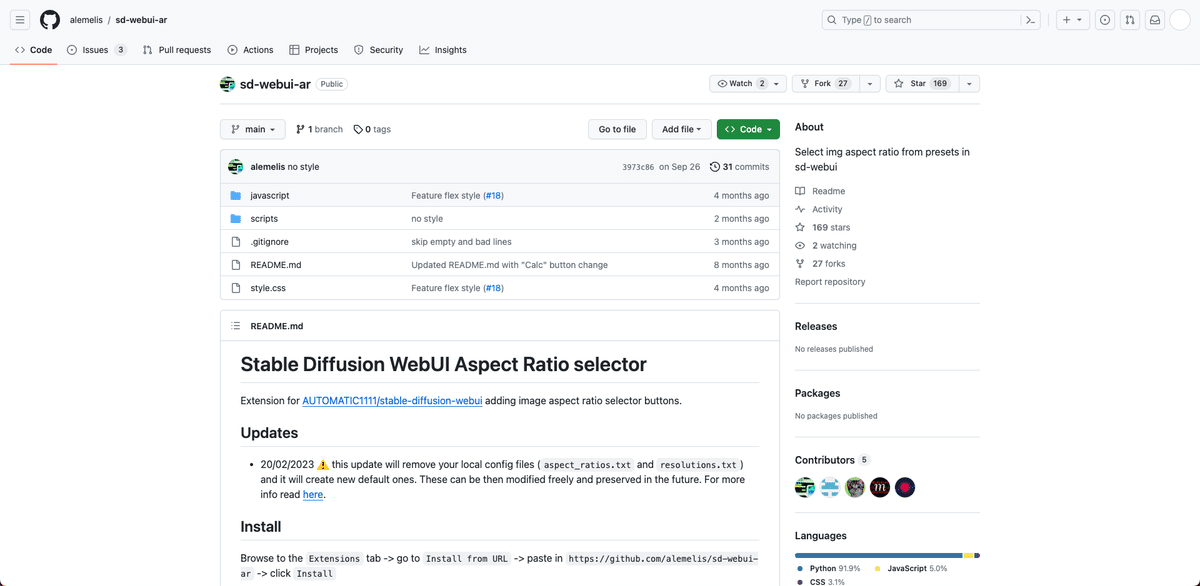
Task: Star the repository
Action: [921, 84]
